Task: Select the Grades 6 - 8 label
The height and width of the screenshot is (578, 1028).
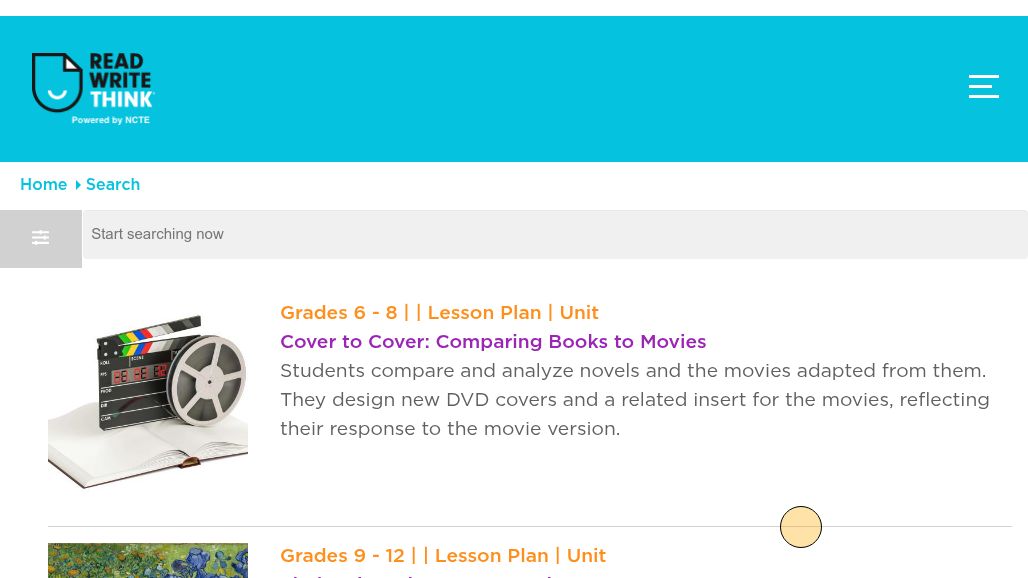Action: click(339, 313)
